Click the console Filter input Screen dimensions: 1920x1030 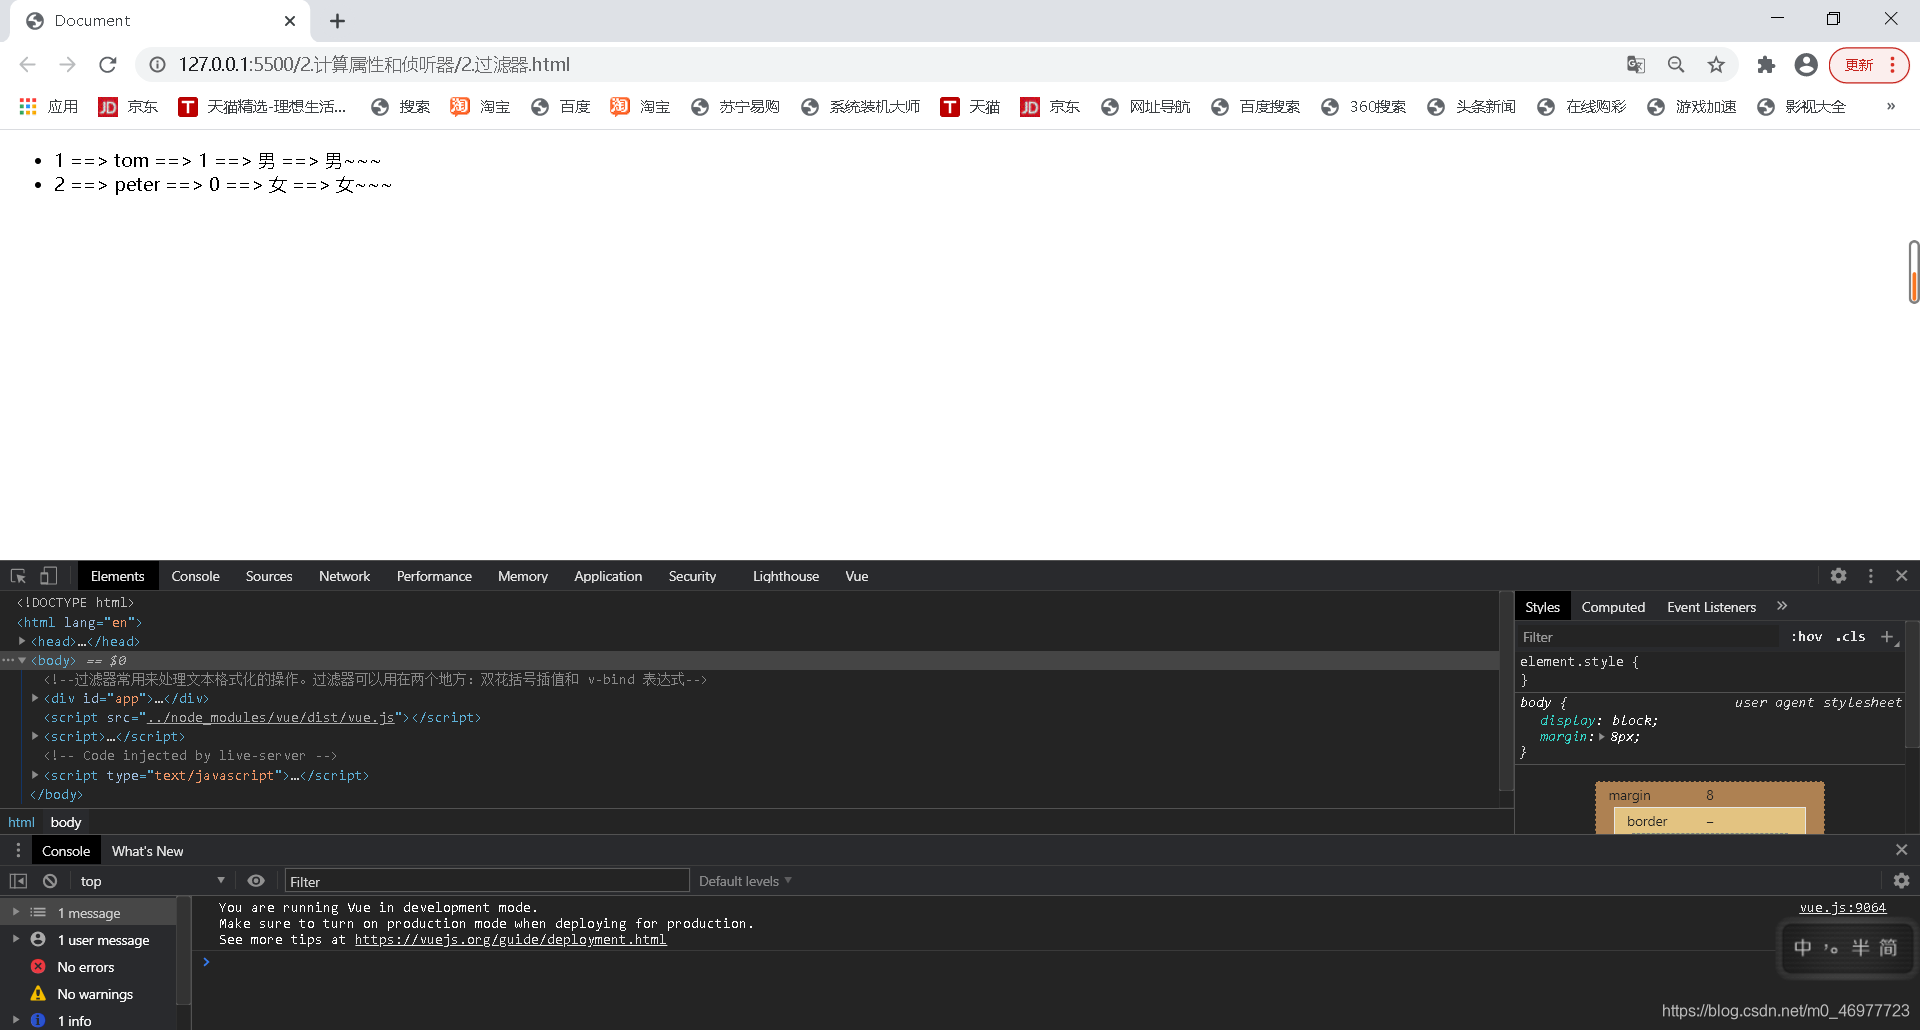click(x=487, y=881)
